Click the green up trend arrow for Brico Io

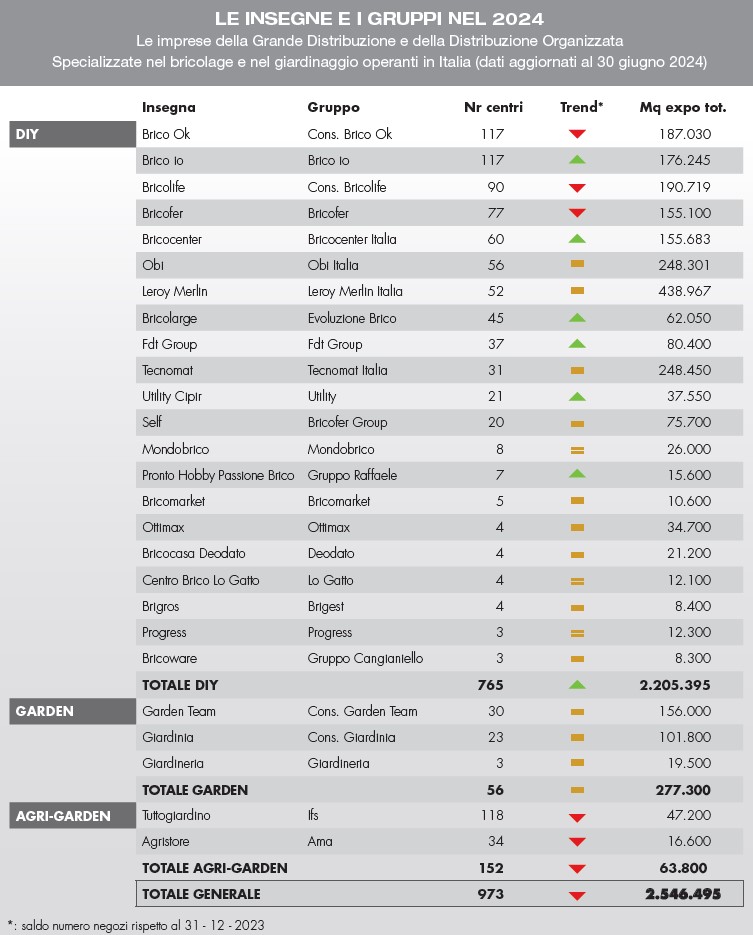577,160
